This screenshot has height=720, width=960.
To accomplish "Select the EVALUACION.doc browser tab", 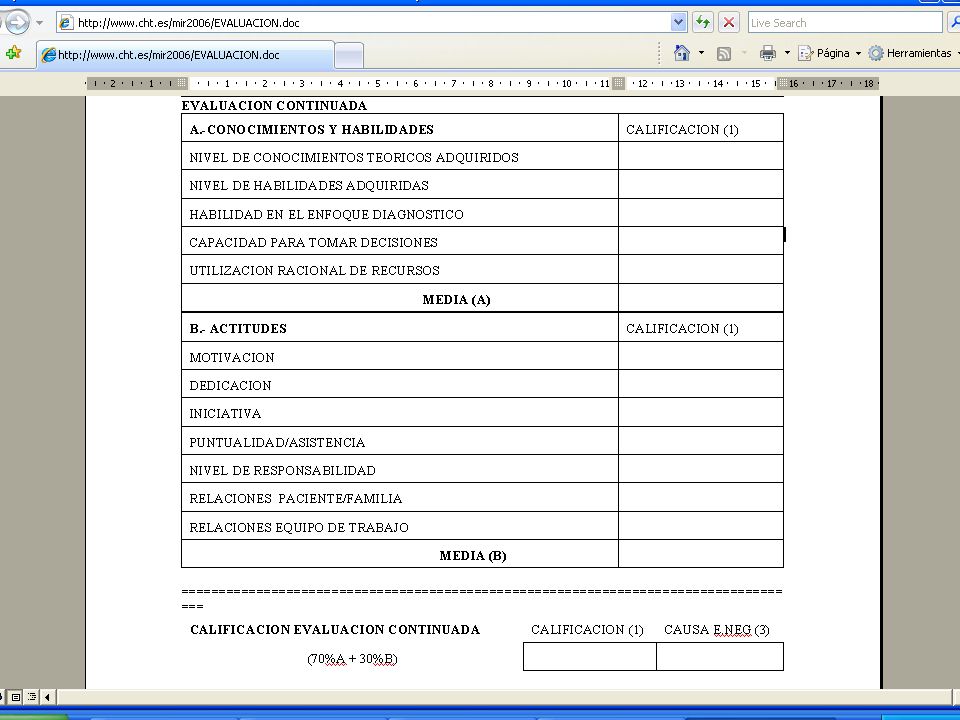I will (x=186, y=54).
